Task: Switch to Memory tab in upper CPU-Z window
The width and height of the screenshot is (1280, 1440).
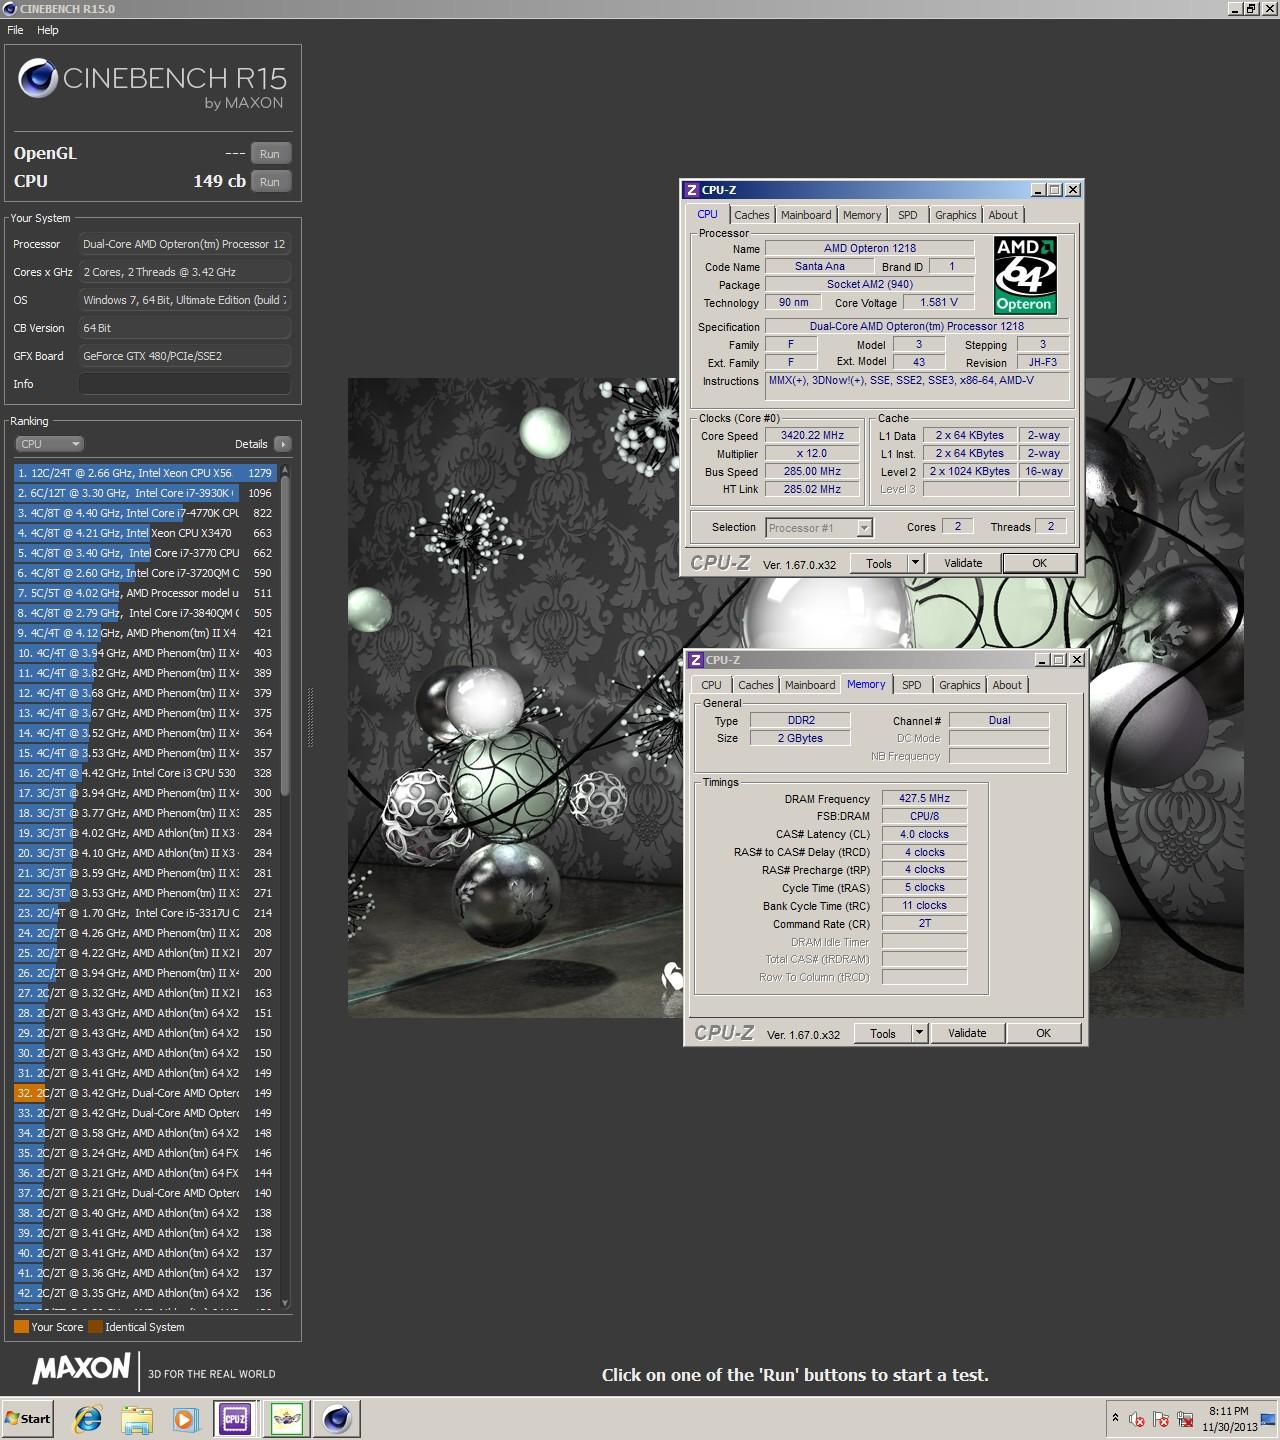Action: (862, 215)
